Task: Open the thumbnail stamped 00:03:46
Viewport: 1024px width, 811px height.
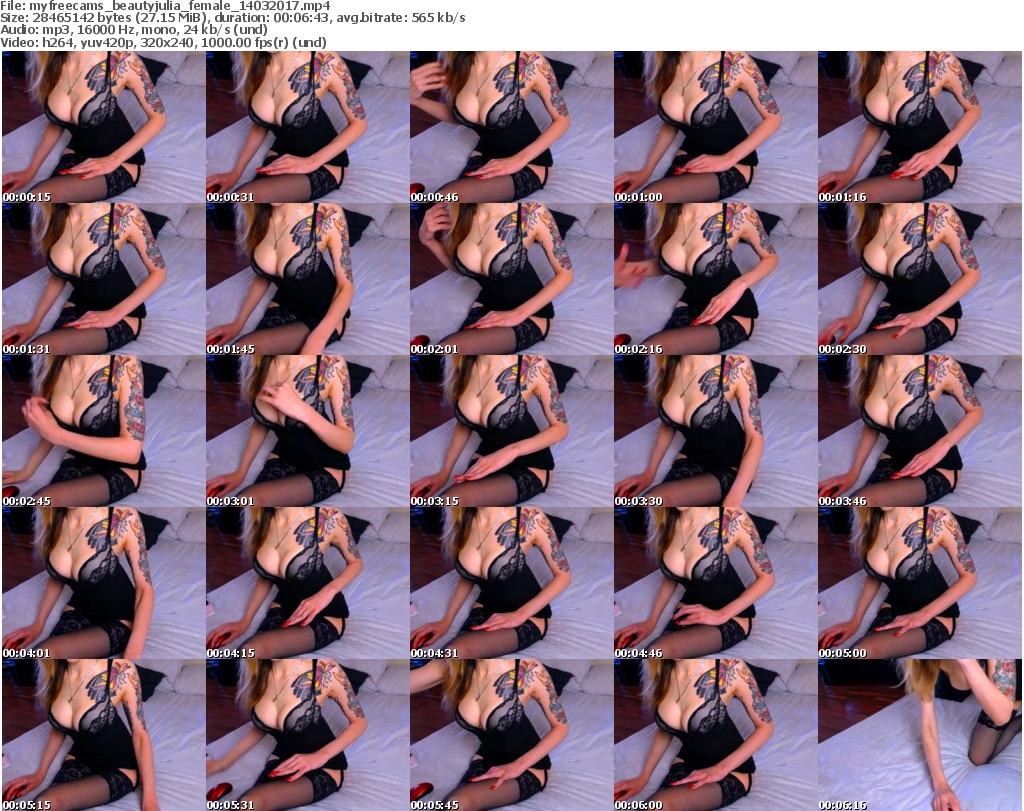Action: pos(920,431)
